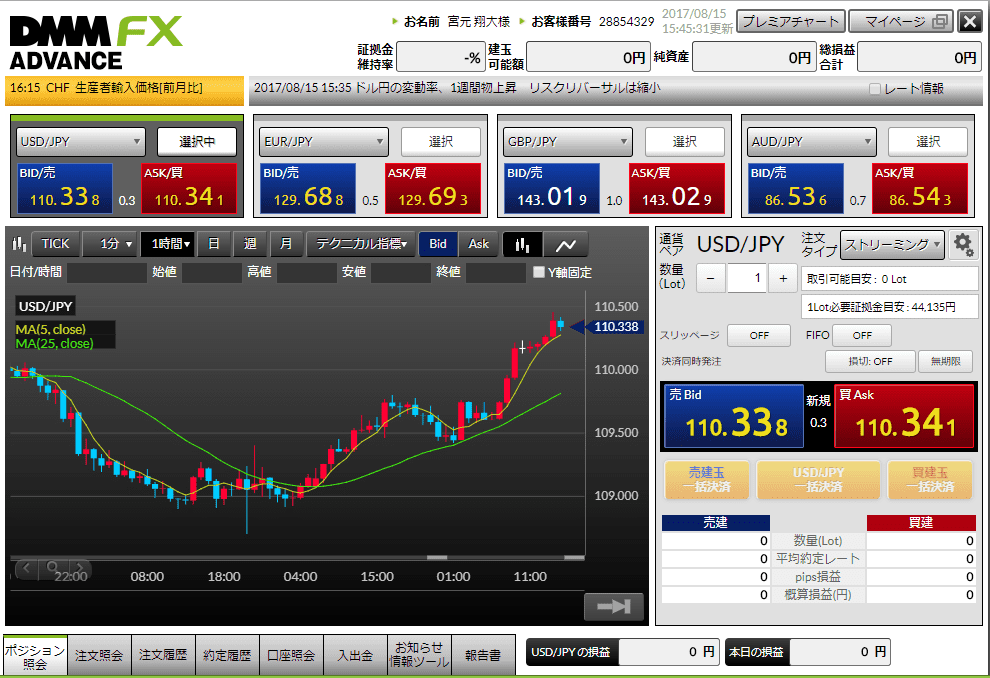Open the deposit and withdrawal tab
The width and height of the screenshot is (990, 678).
355,655
